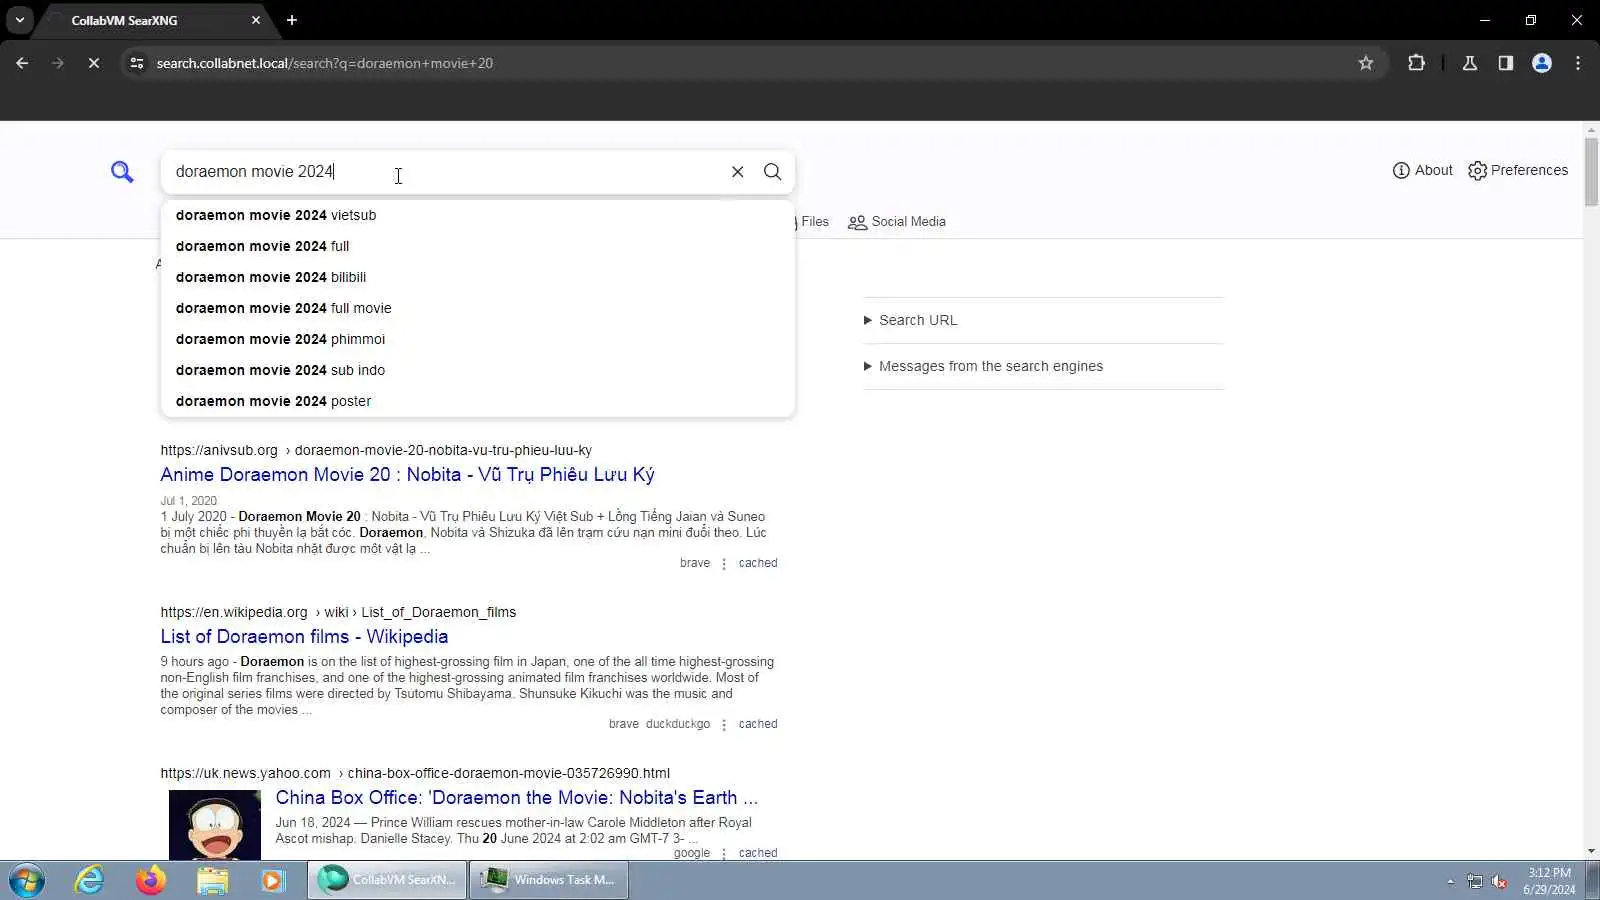Open 'List of Doraemon films - Wikipedia' result
The width and height of the screenshot is (1600, 900).
pos(304,637)
